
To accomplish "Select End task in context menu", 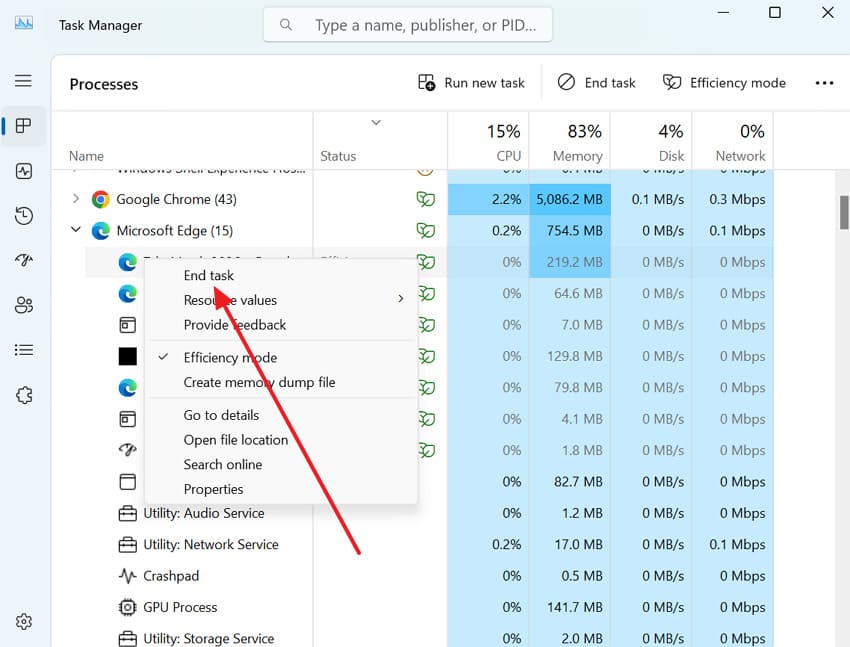I will pyautogui.click(x=209, y=275).
